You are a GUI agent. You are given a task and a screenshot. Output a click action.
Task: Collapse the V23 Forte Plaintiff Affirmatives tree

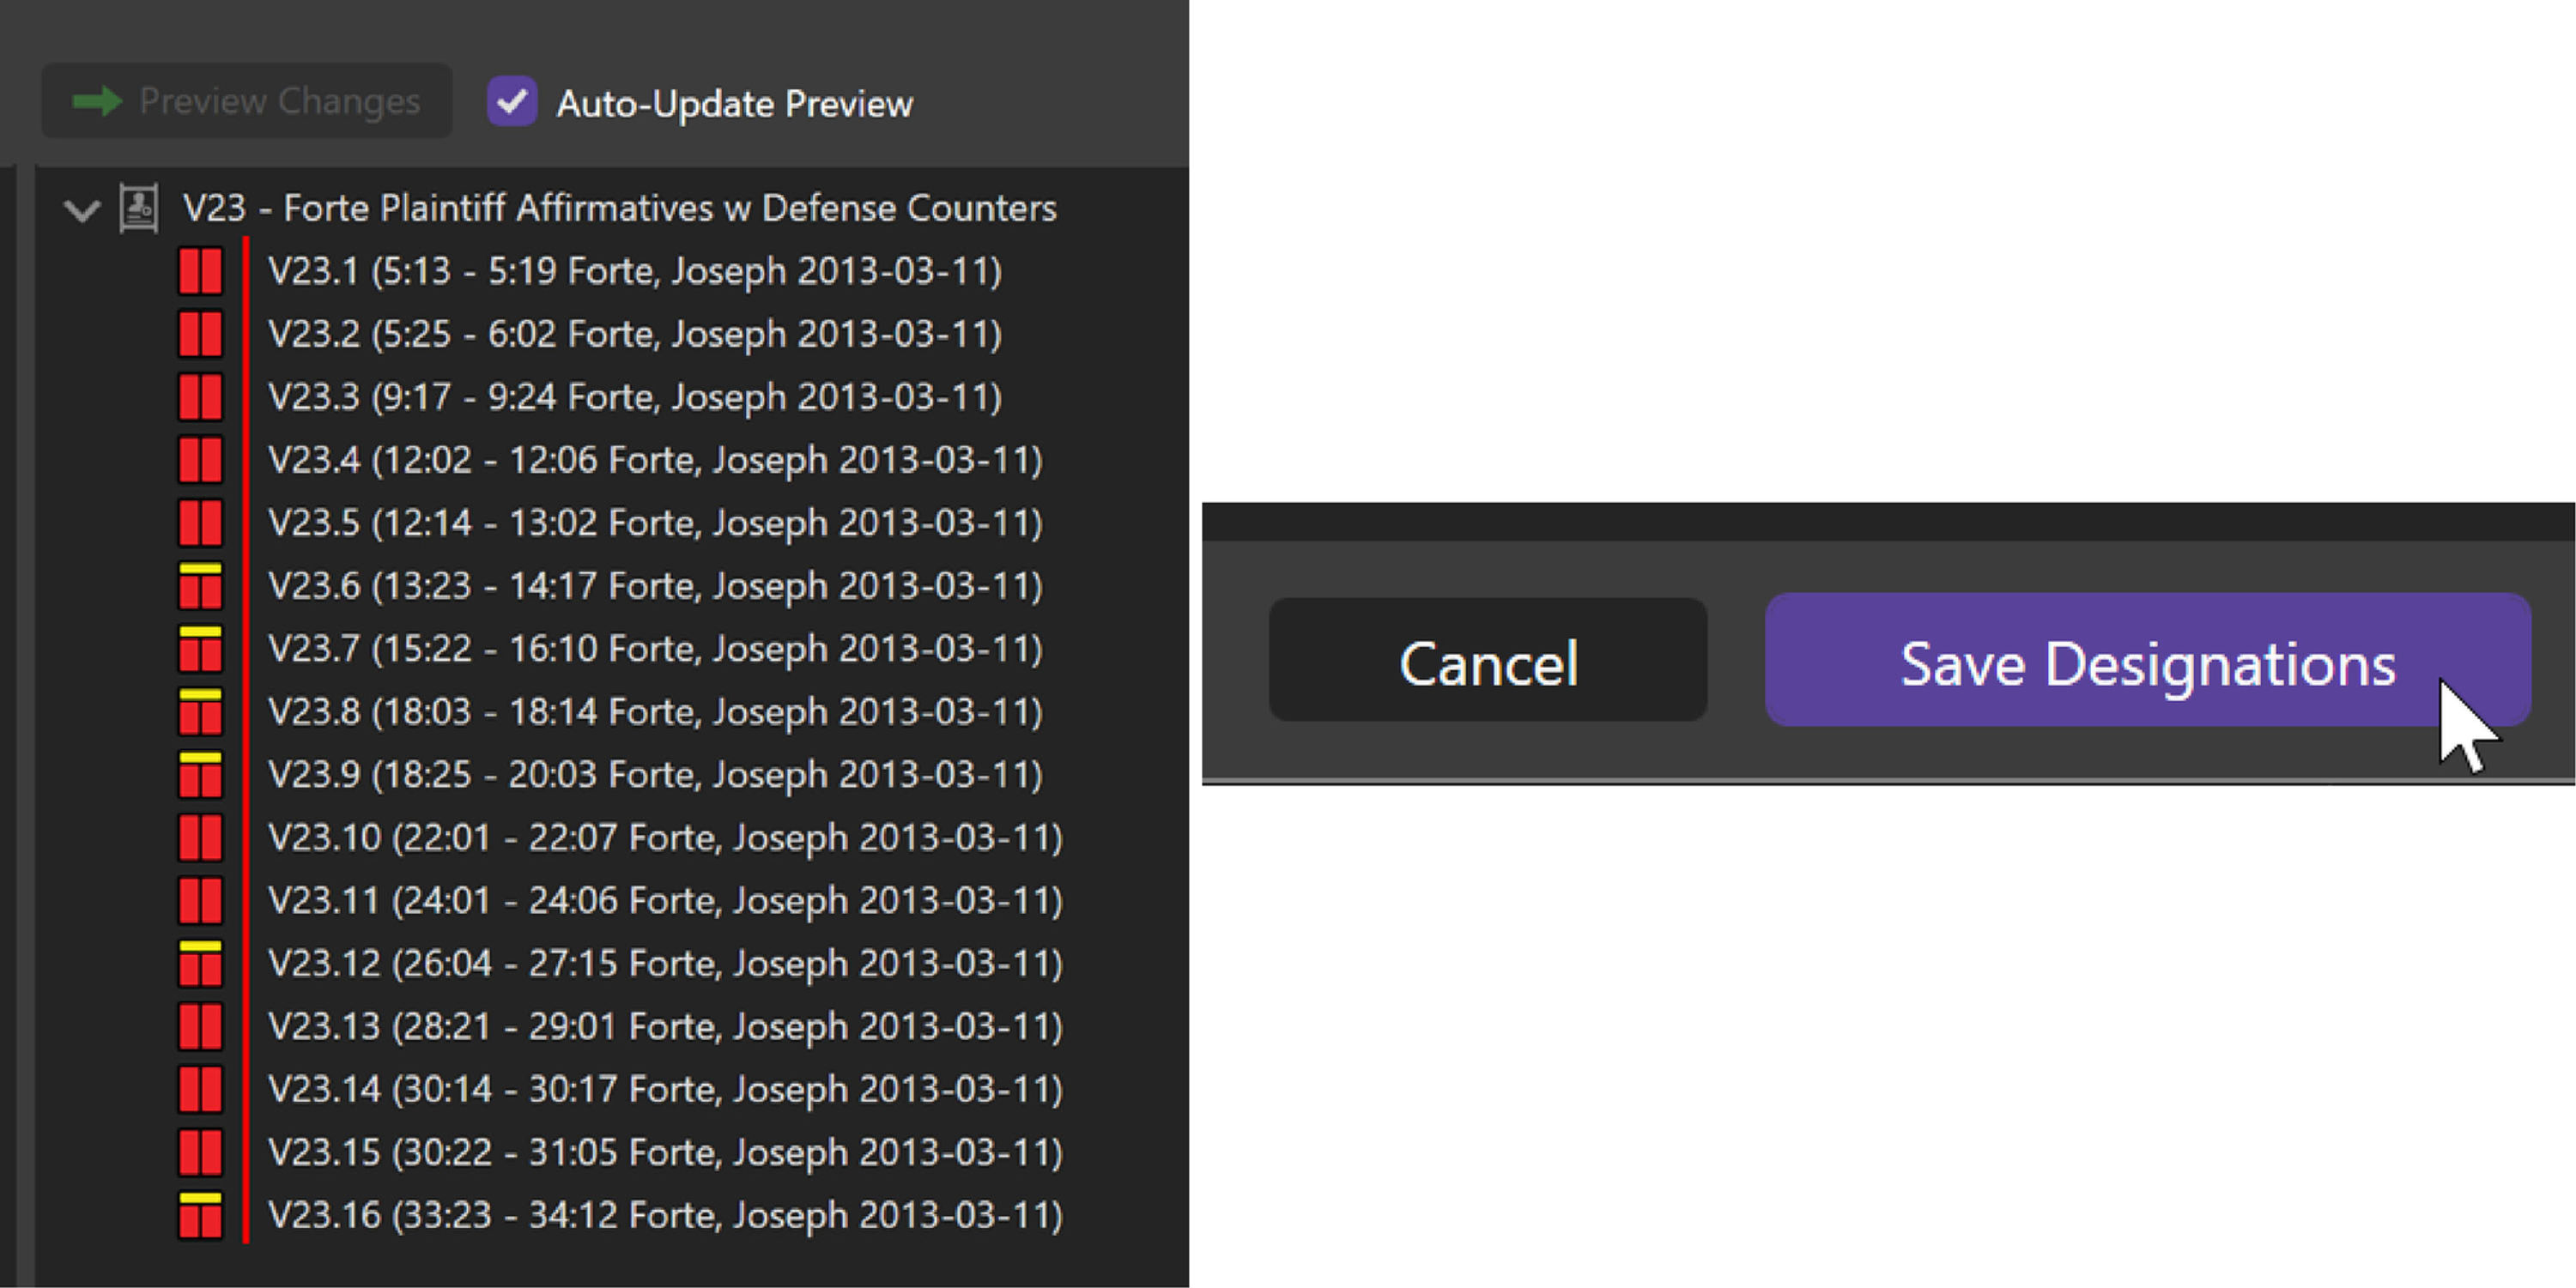point(81,210)
